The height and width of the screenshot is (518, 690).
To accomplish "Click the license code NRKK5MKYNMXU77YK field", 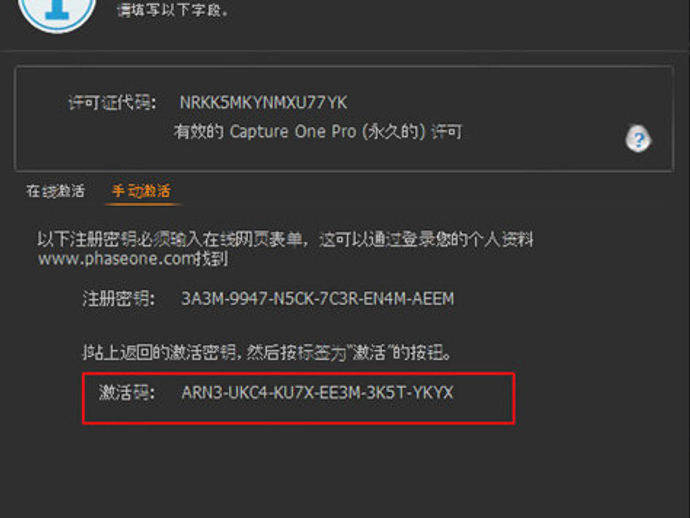I will coord(263,103).
